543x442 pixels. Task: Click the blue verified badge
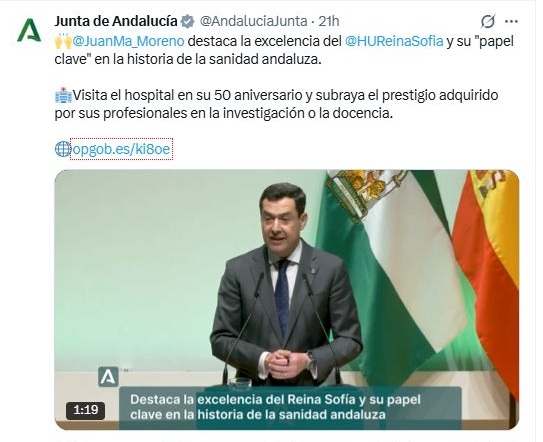coord(188,21)
